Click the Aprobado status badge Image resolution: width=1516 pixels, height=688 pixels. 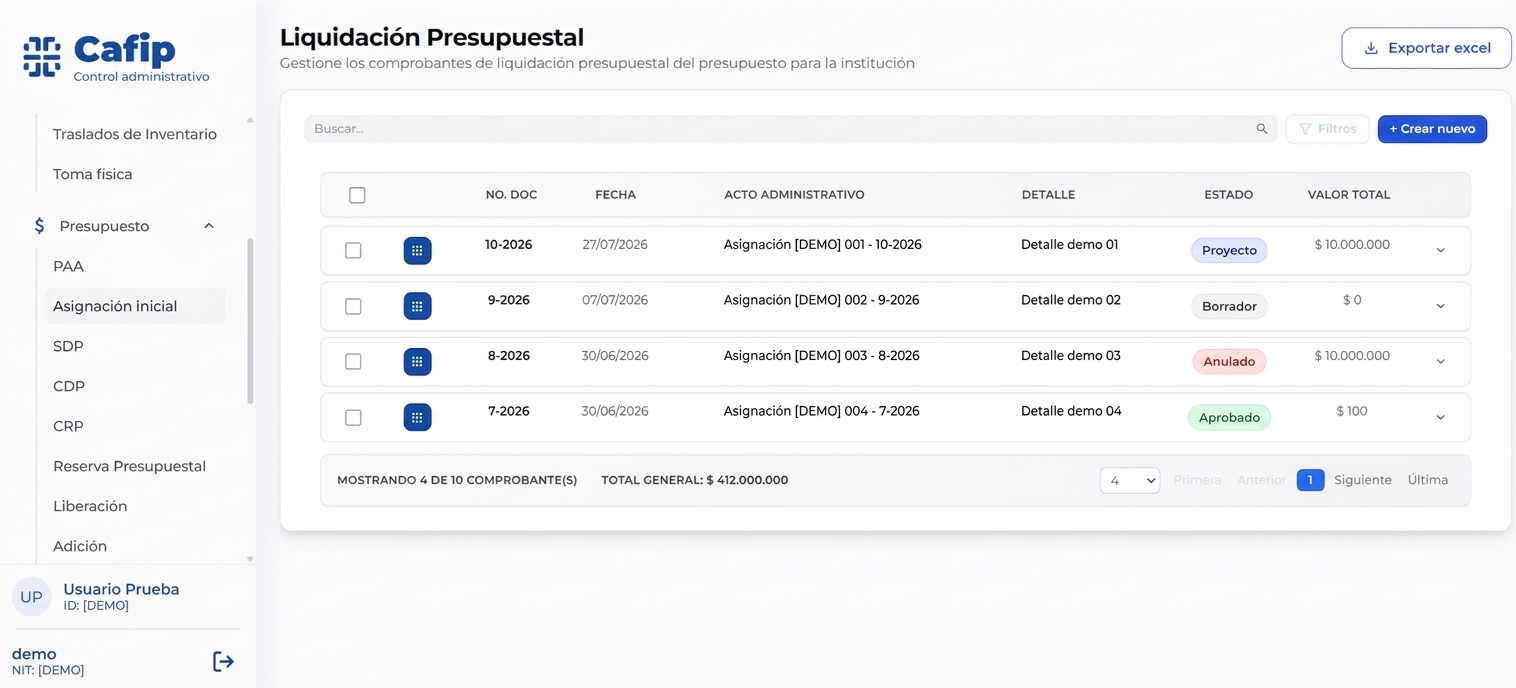1229,417
